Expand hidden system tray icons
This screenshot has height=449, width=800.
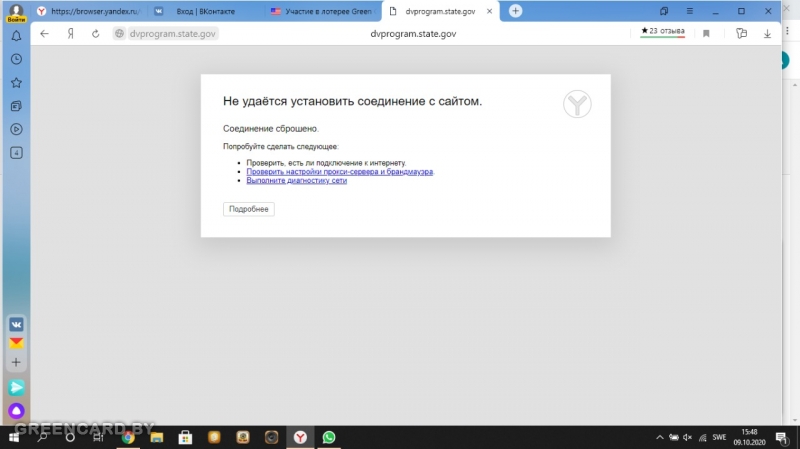[659, 437]
